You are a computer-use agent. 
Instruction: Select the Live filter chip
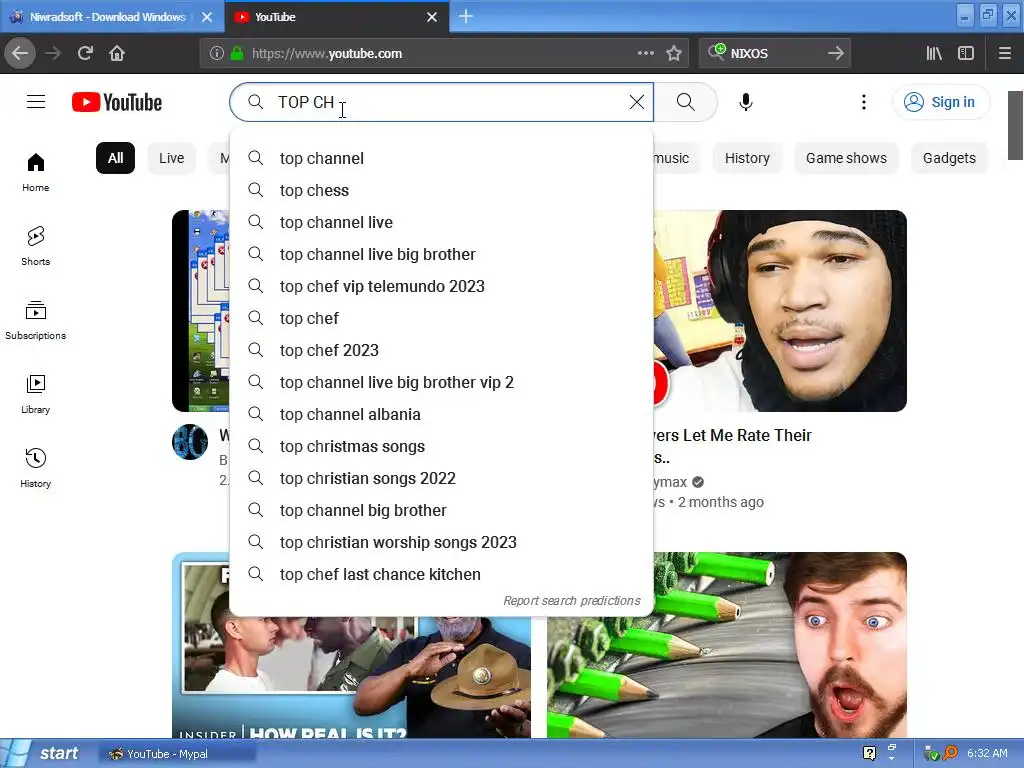tap(172, 158)
